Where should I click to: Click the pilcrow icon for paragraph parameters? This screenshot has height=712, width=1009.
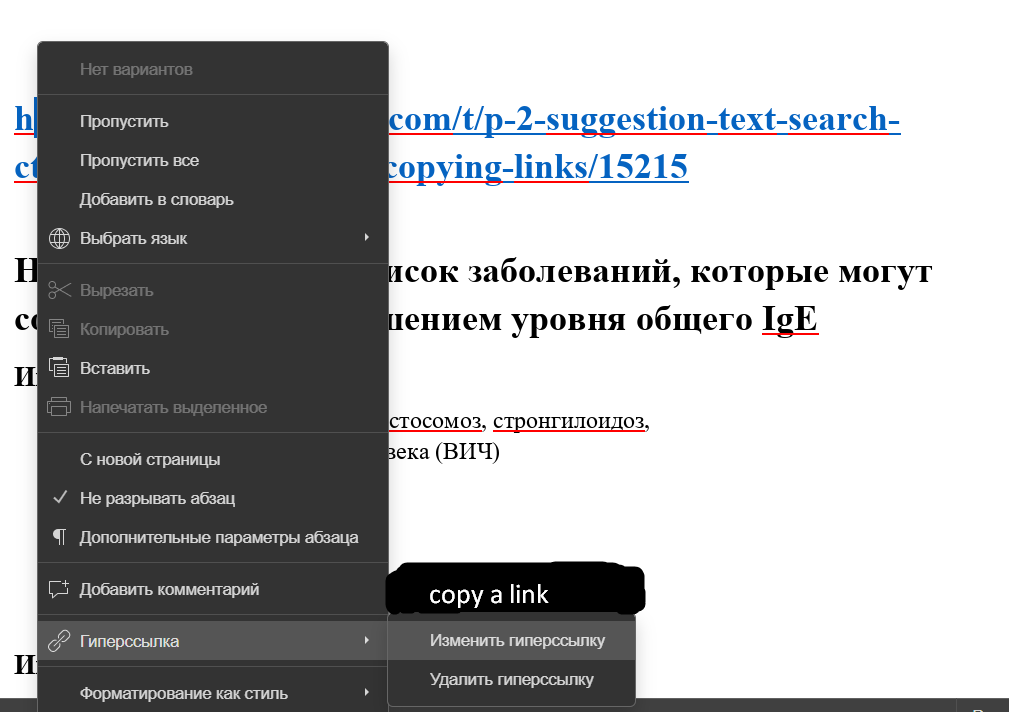pos(59,537)
